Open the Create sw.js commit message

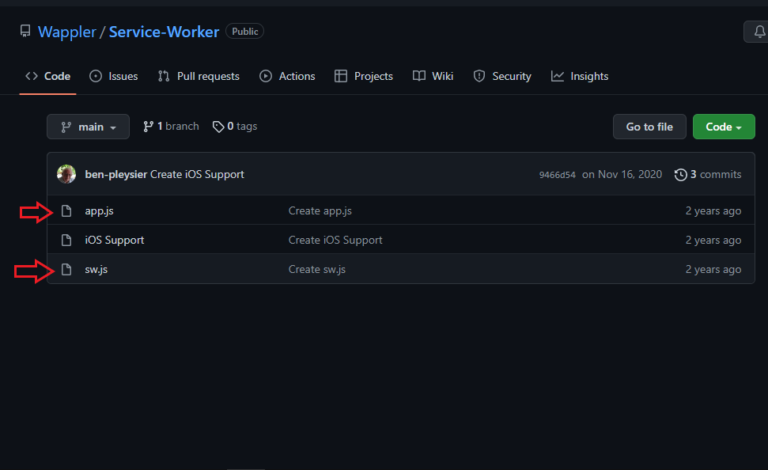(x=317, y=269)
